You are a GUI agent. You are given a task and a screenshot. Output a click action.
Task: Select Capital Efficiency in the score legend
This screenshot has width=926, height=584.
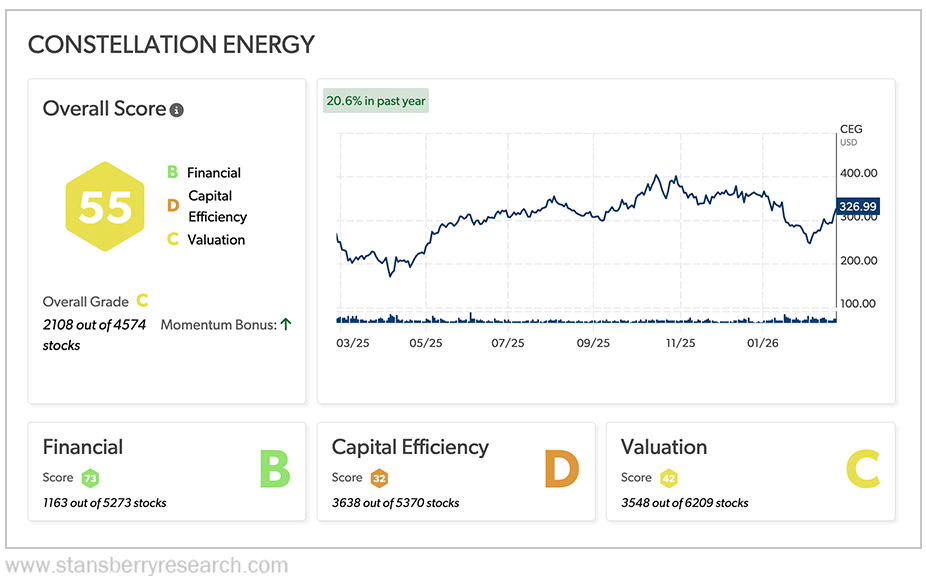(x=216, y=206)
